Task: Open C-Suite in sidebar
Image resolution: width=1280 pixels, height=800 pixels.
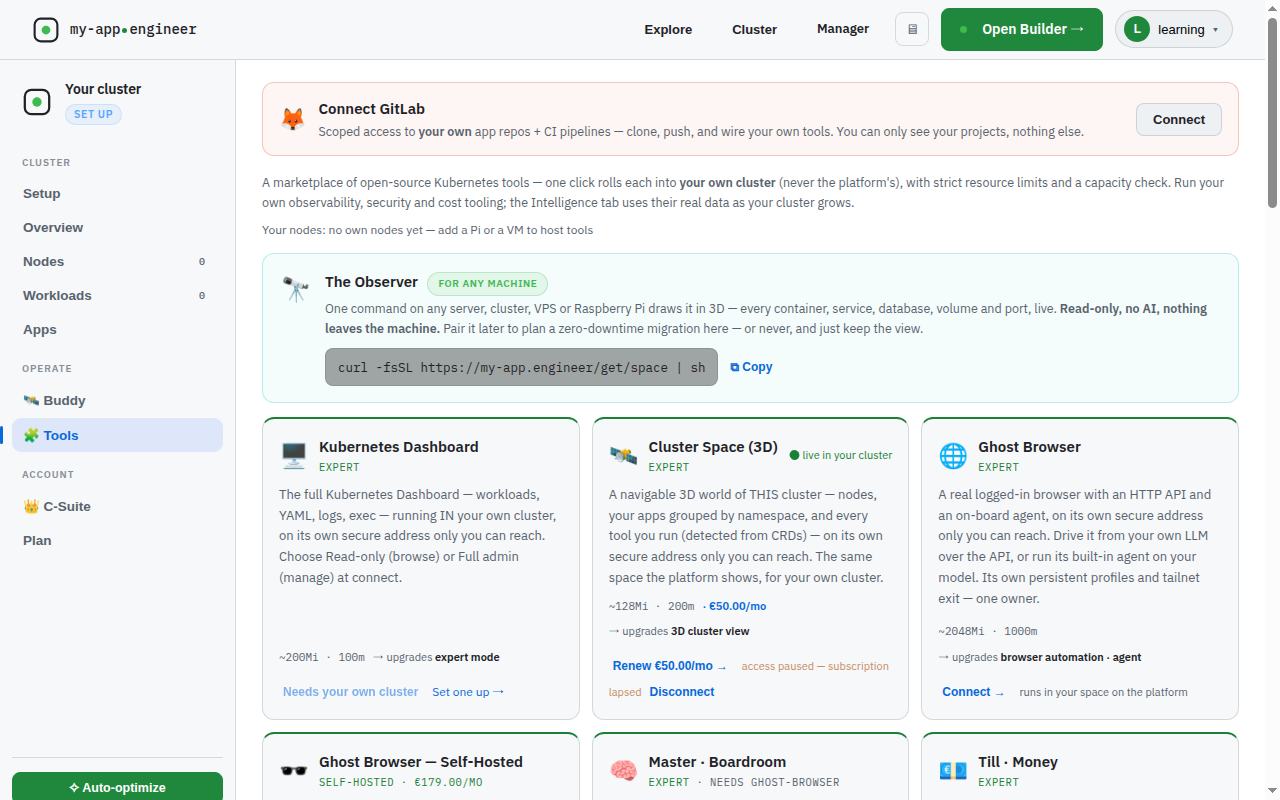Action: coord(117,507)
